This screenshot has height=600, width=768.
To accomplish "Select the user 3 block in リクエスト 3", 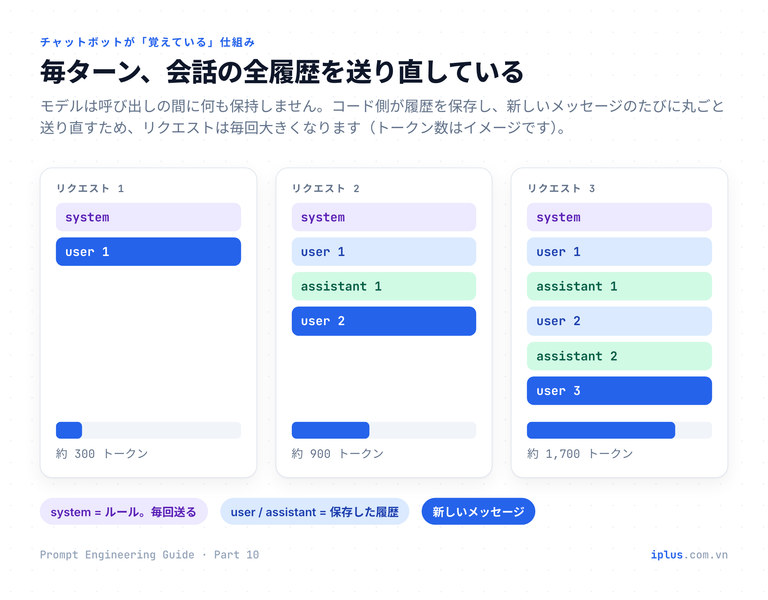I will (620, 391).
